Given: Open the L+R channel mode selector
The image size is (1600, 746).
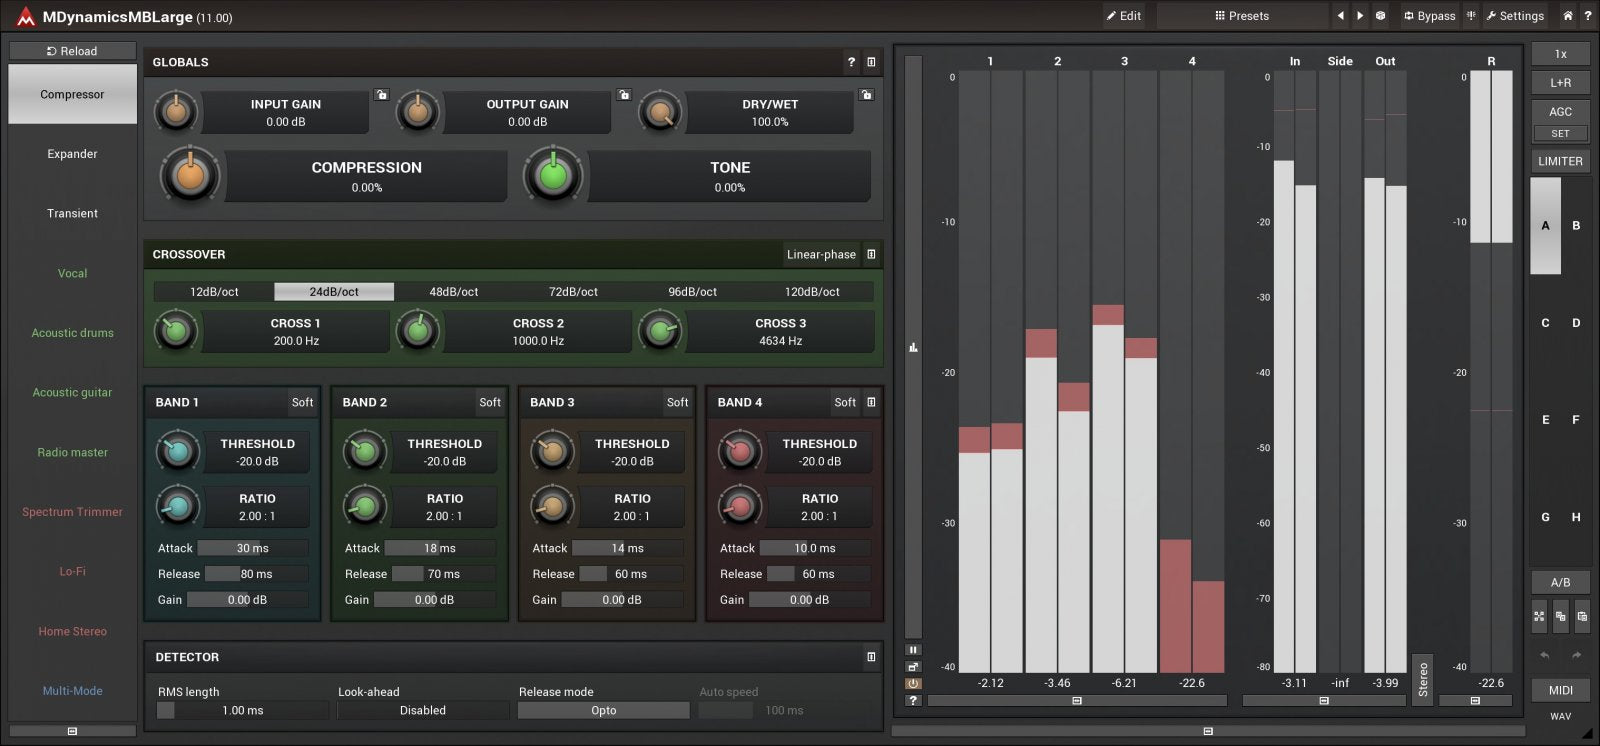Looking at the screenshot, I should pyautogui.click(x=1560, y=83).
